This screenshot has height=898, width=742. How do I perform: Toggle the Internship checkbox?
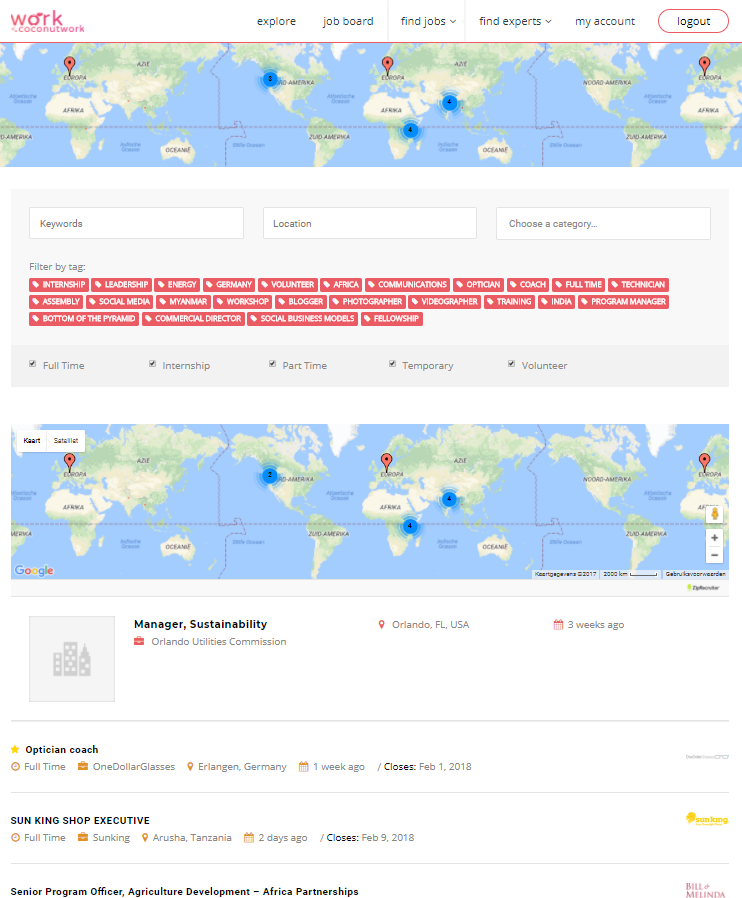(x=152, y=364)
